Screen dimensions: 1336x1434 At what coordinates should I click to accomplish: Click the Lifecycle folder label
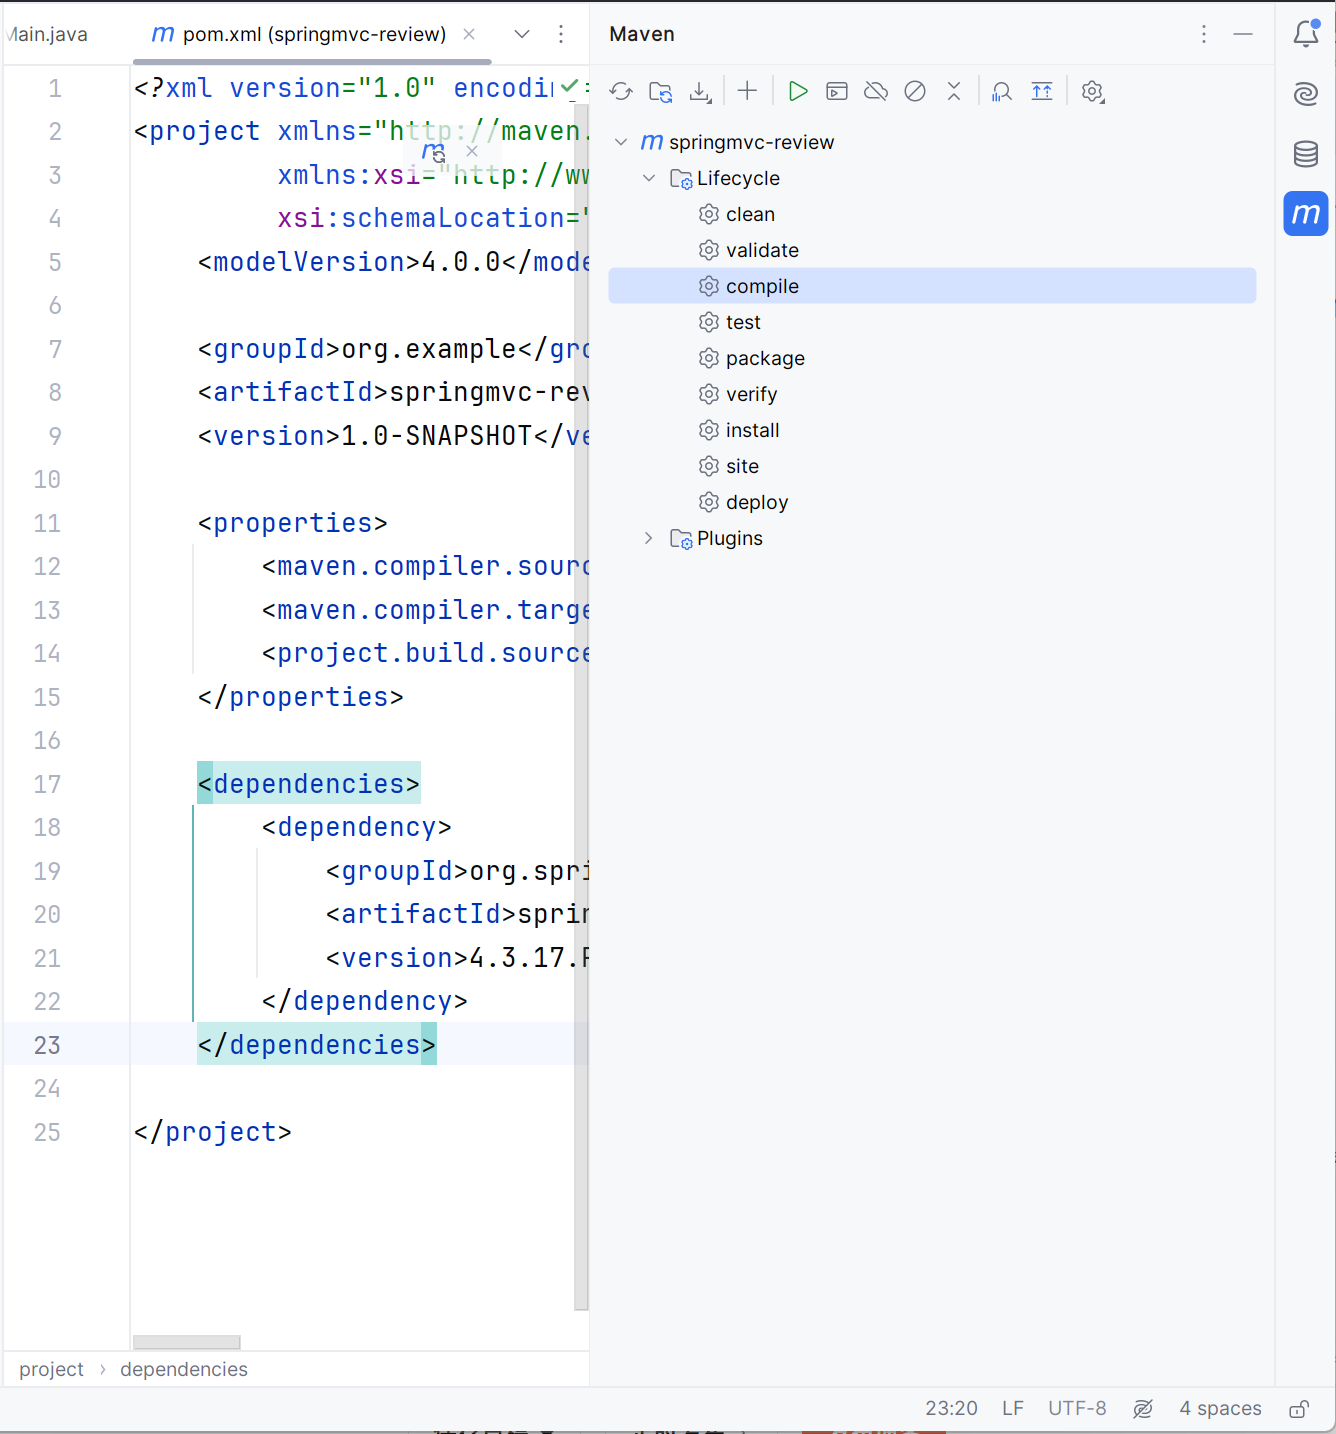pos(738,178)
